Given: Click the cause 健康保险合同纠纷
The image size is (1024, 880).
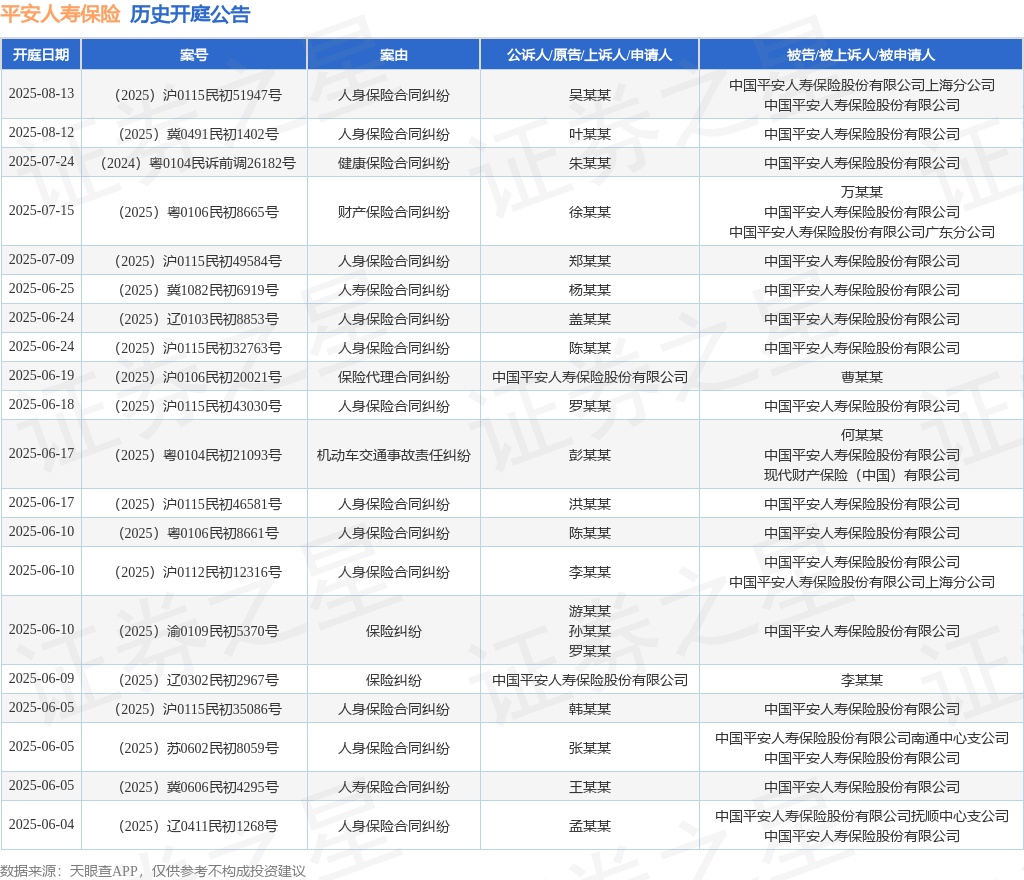Looking at the screenshot, I should [394, 163].
